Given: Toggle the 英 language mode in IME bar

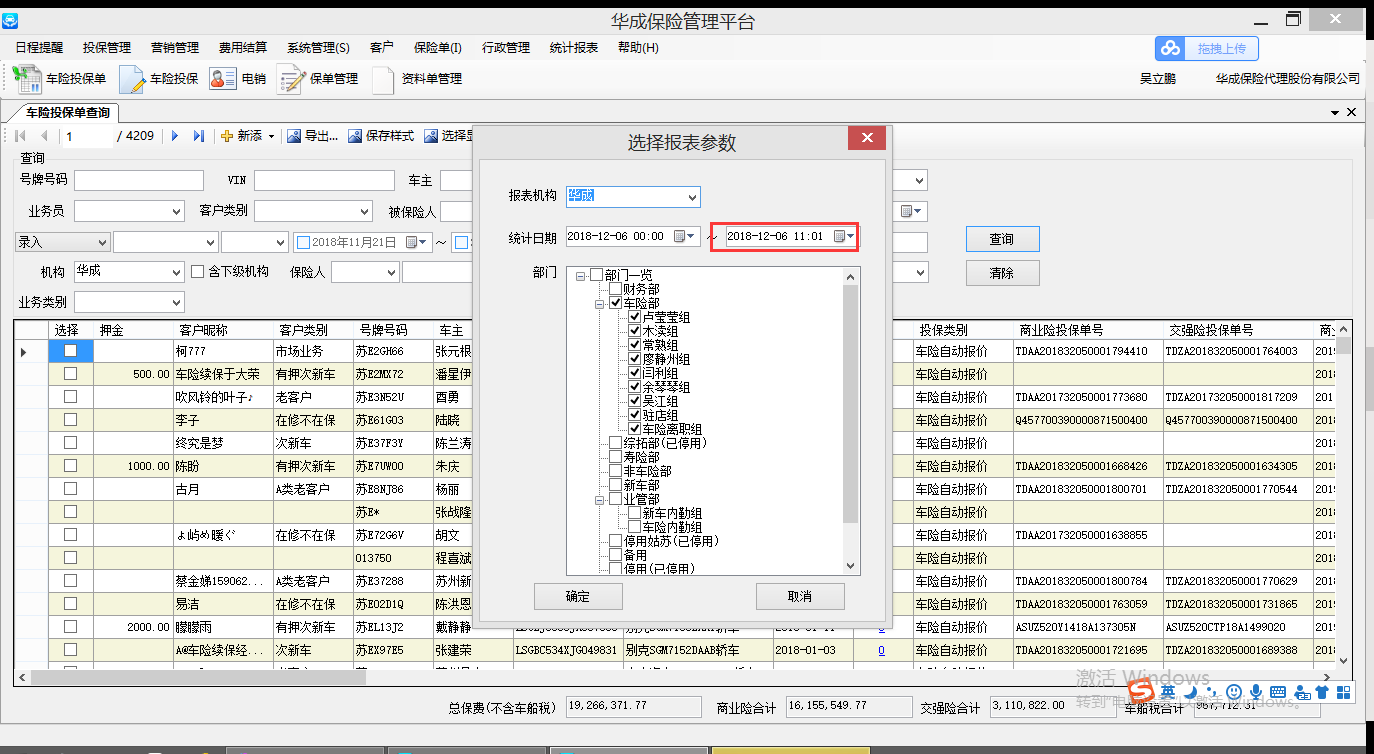Looking at the screenshot, I should (x=1168, y=692).
